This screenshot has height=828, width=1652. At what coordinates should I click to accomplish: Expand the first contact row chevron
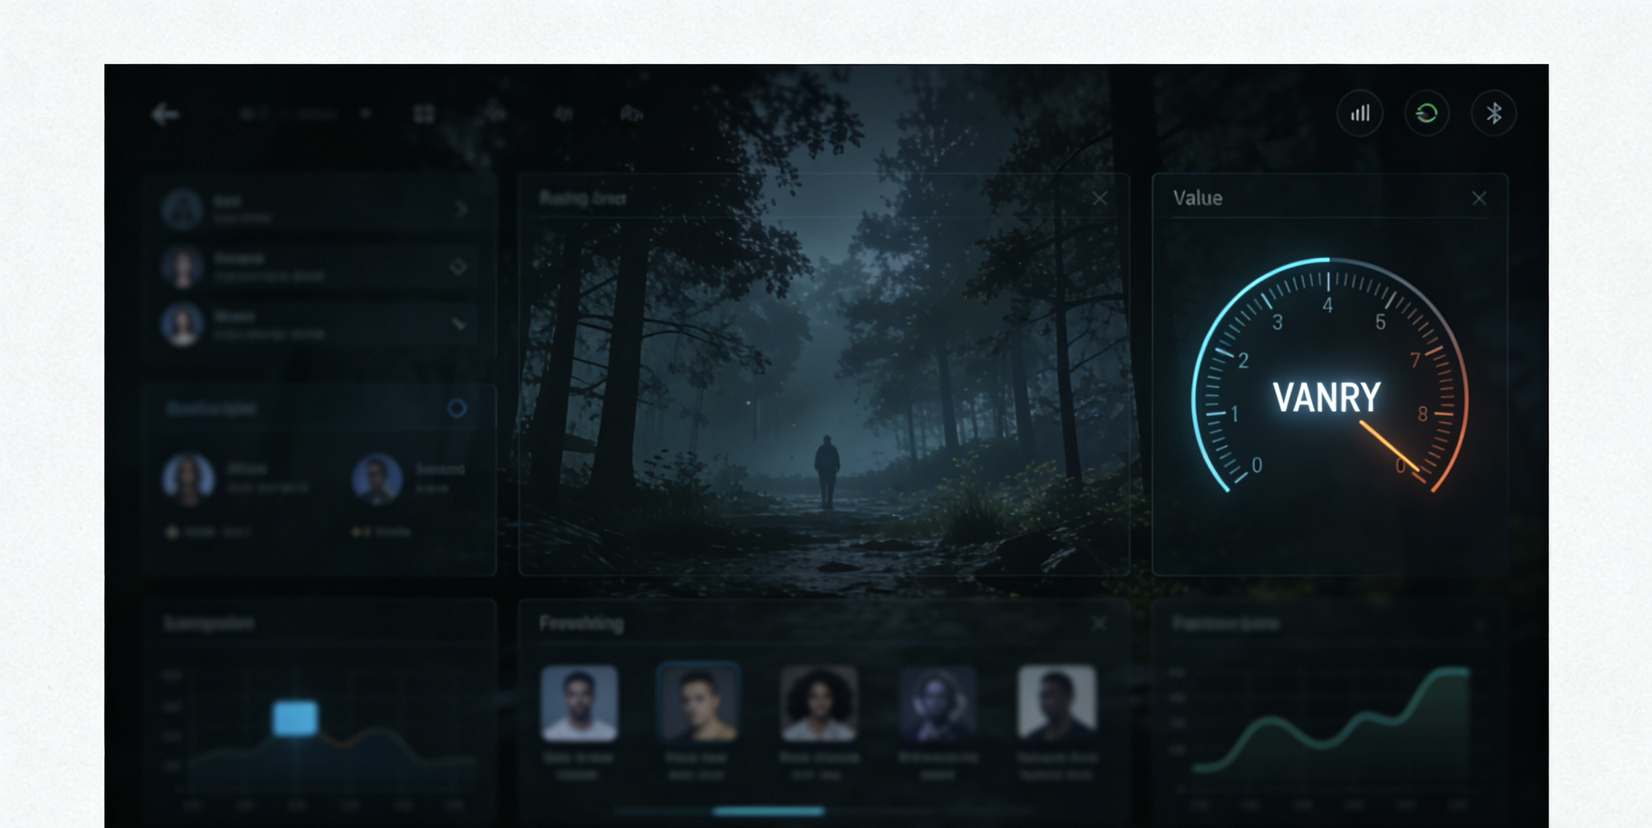(x=461, y=209)
